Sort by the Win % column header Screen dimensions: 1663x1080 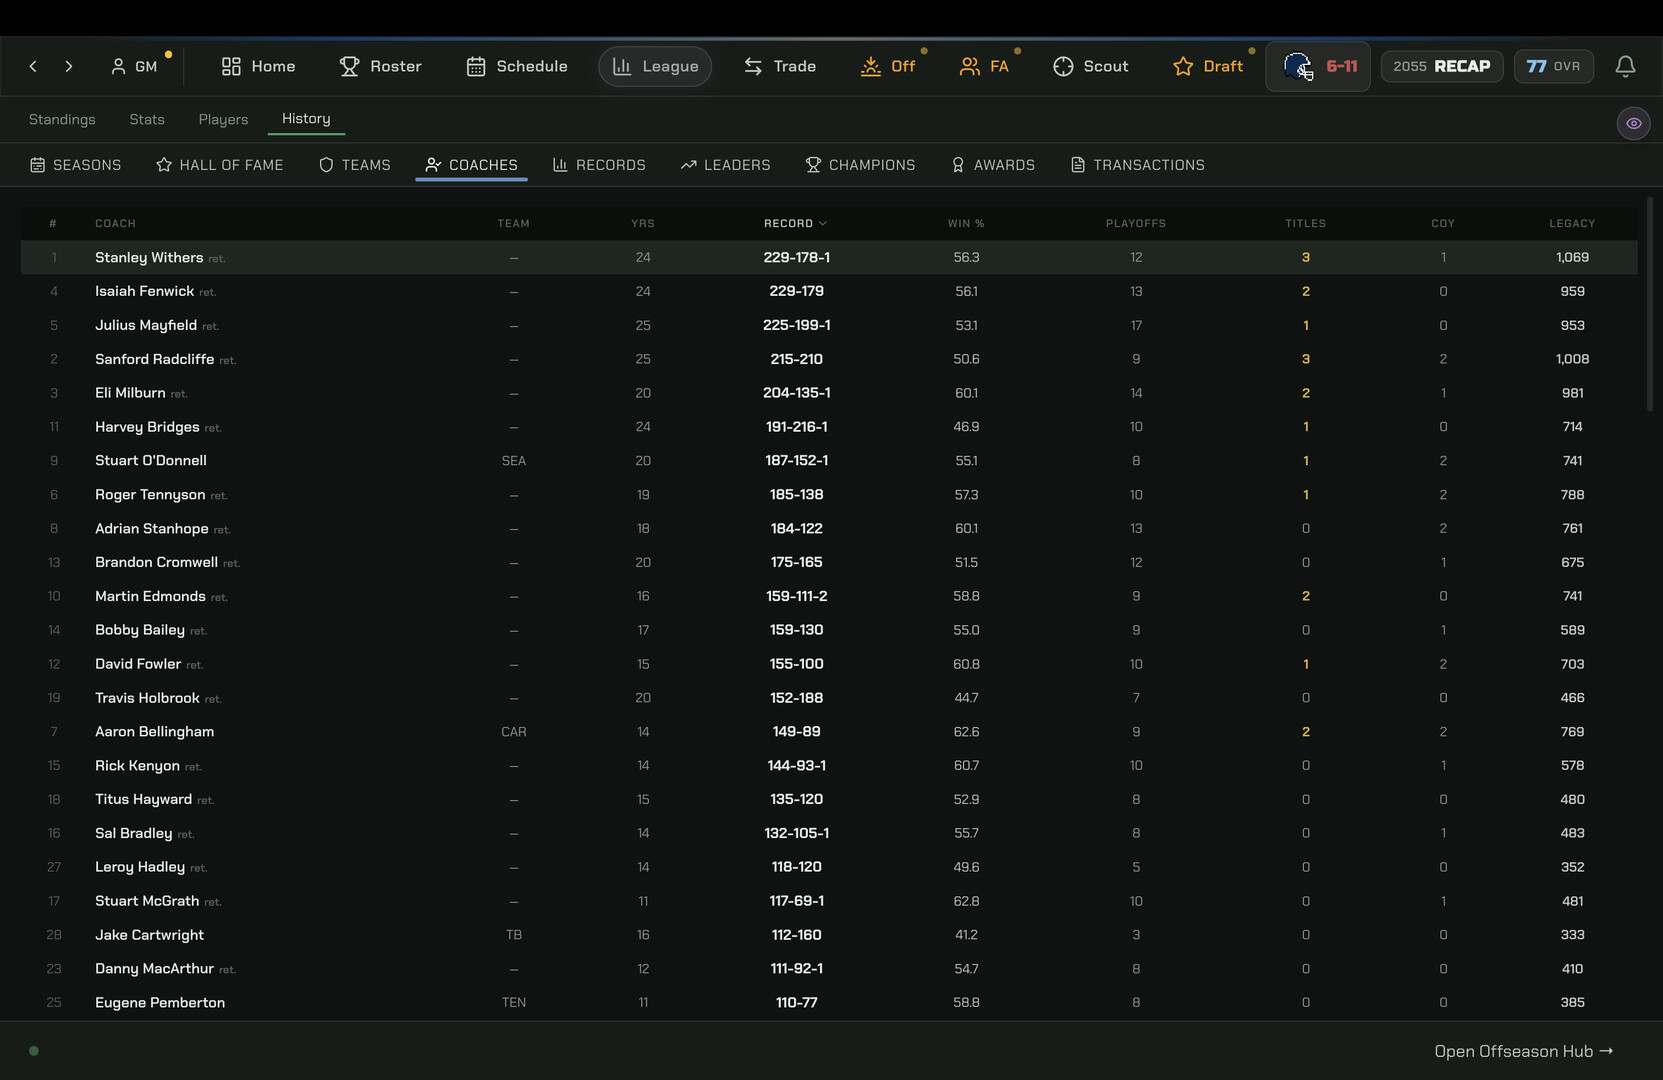[x=966, y=223]
